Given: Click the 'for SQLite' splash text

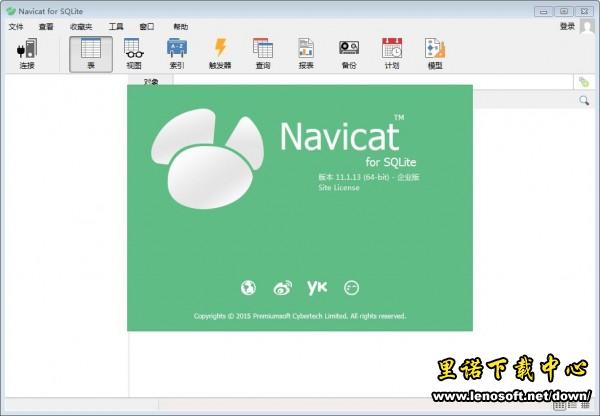Looking at the screenshot, I should 391,162.
